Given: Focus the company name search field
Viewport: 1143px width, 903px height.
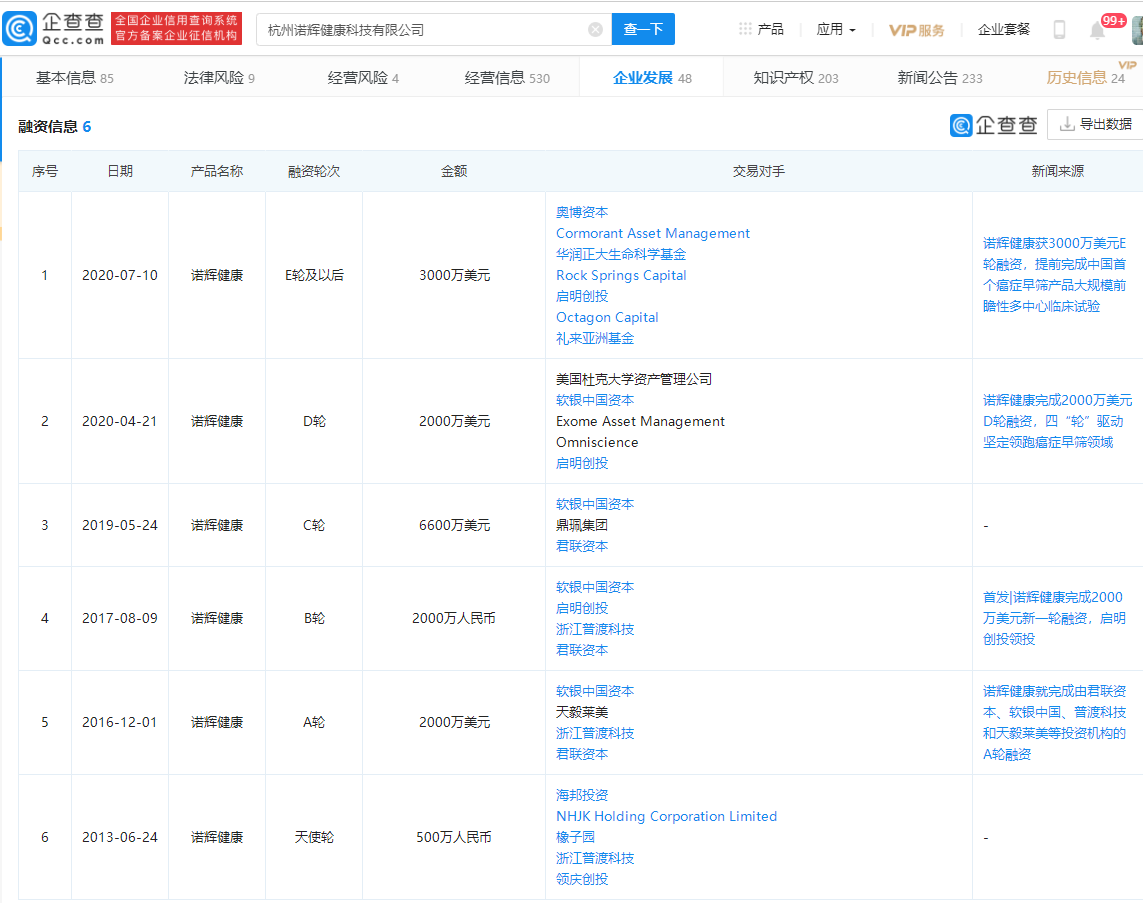Looking at the screenshot, I should (434, 30).
